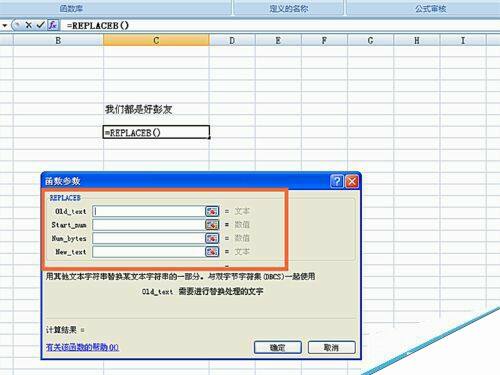This screenshot has height=375, width=500.
Task: Click the range selector beside Old_text field
Action: point(212,211)
